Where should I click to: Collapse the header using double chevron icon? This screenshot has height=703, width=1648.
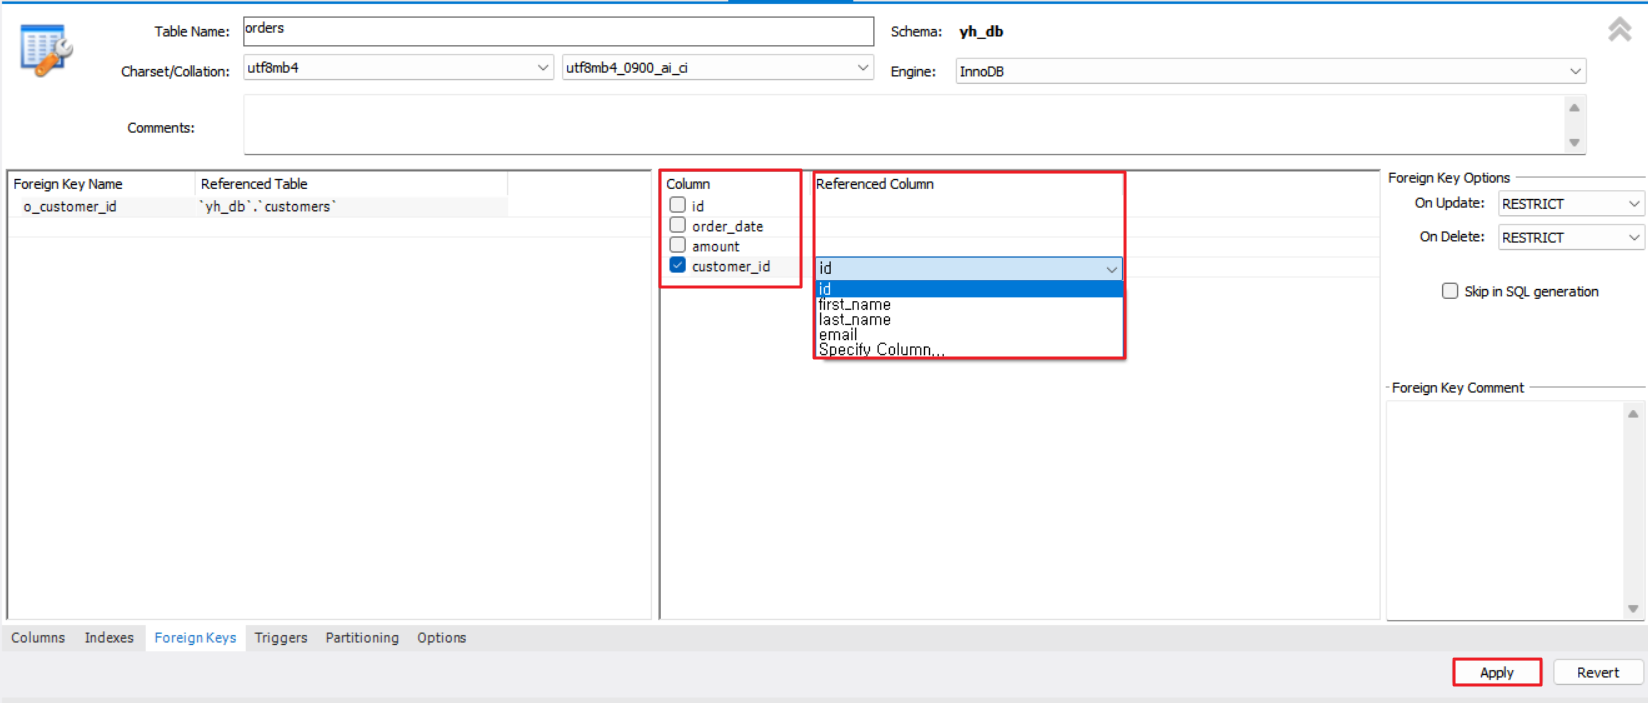[1619, 30]
